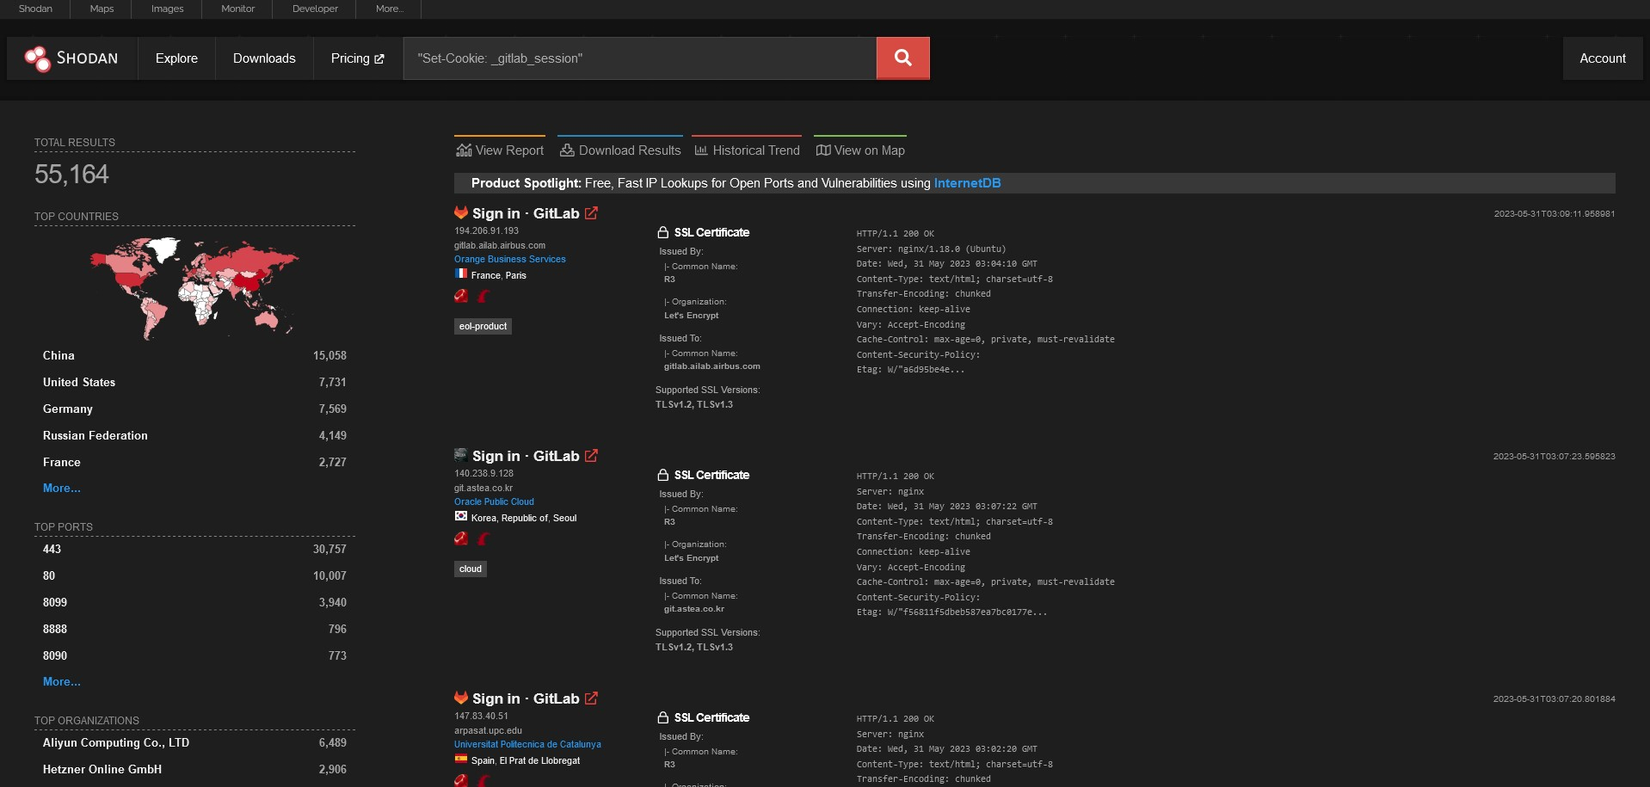Click the world map of top countries
The image size is (1650, 787).
(x=194, y=287)
